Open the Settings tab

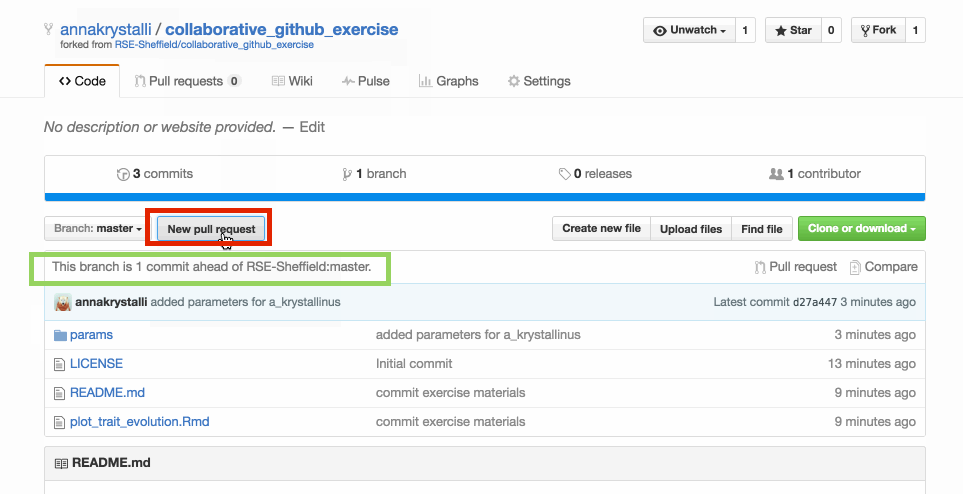(x=539, y=81)
